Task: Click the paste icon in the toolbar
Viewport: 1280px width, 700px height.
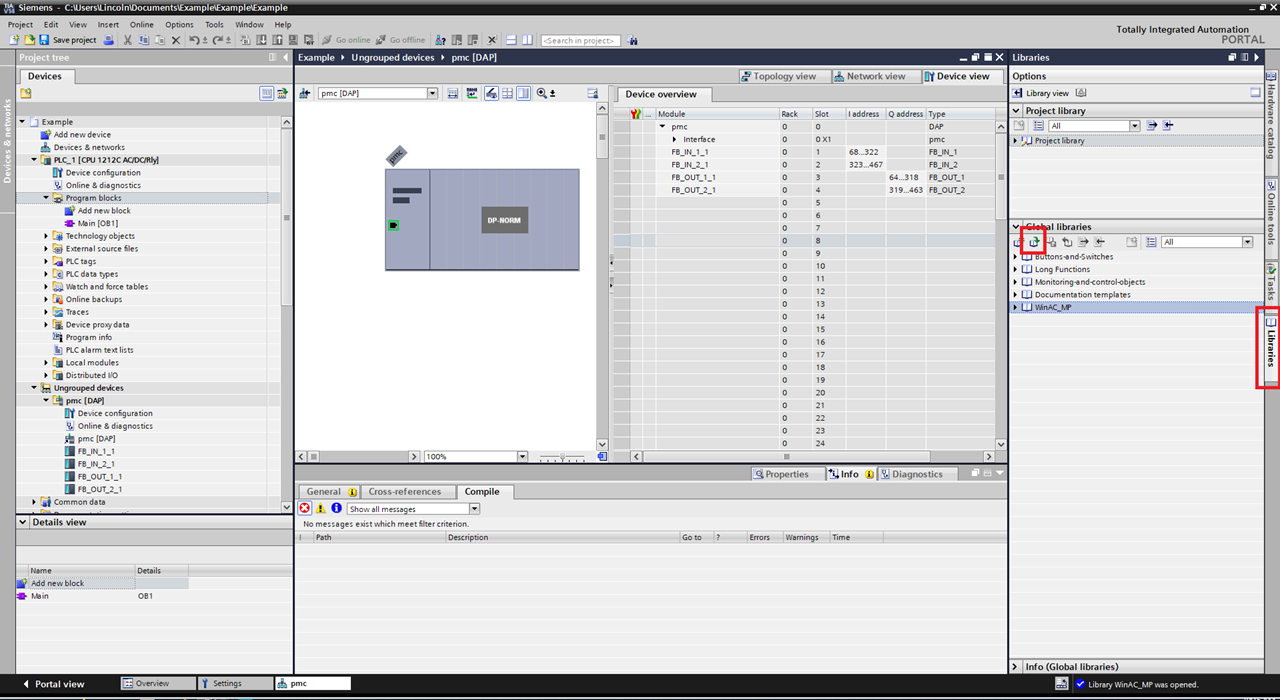Action: coord(158,40)
